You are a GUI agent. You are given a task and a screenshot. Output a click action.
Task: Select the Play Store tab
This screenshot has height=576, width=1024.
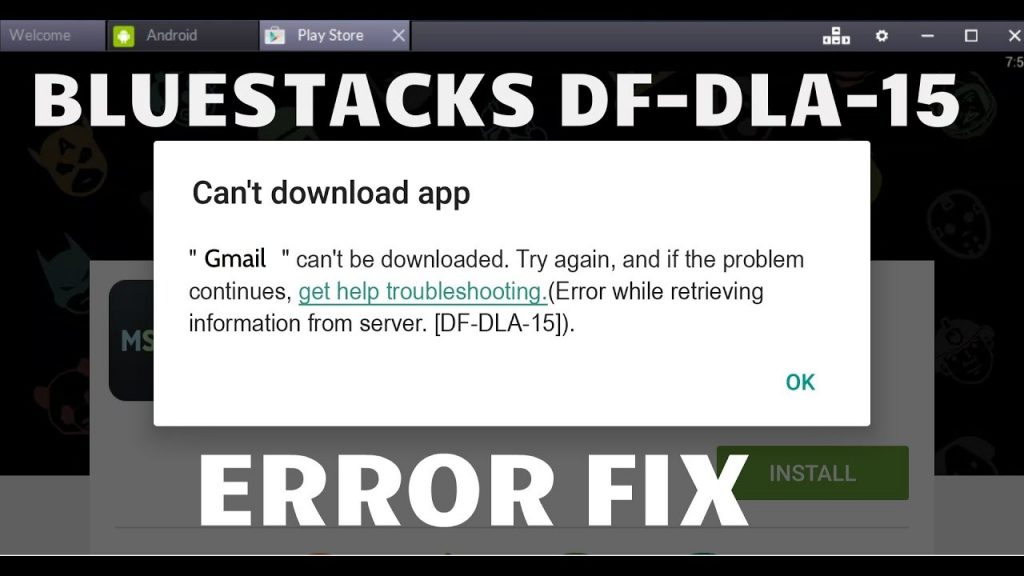[335, 35]
